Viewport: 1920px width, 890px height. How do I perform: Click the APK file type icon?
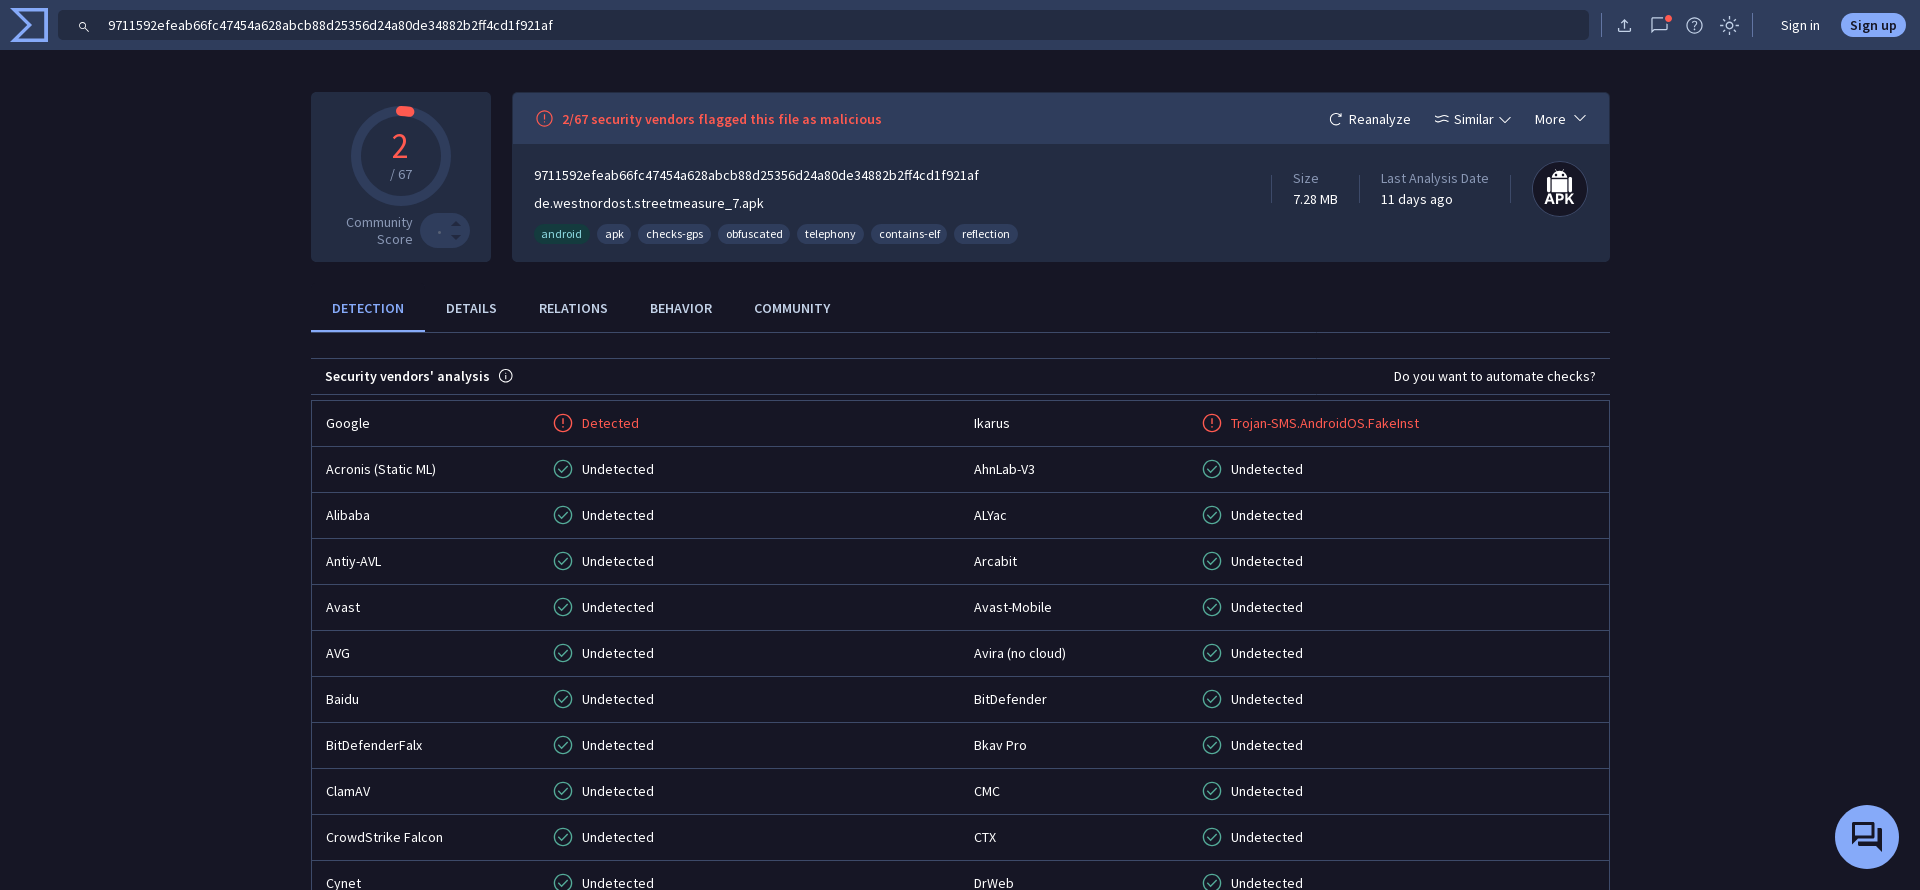pos(1559,189)
